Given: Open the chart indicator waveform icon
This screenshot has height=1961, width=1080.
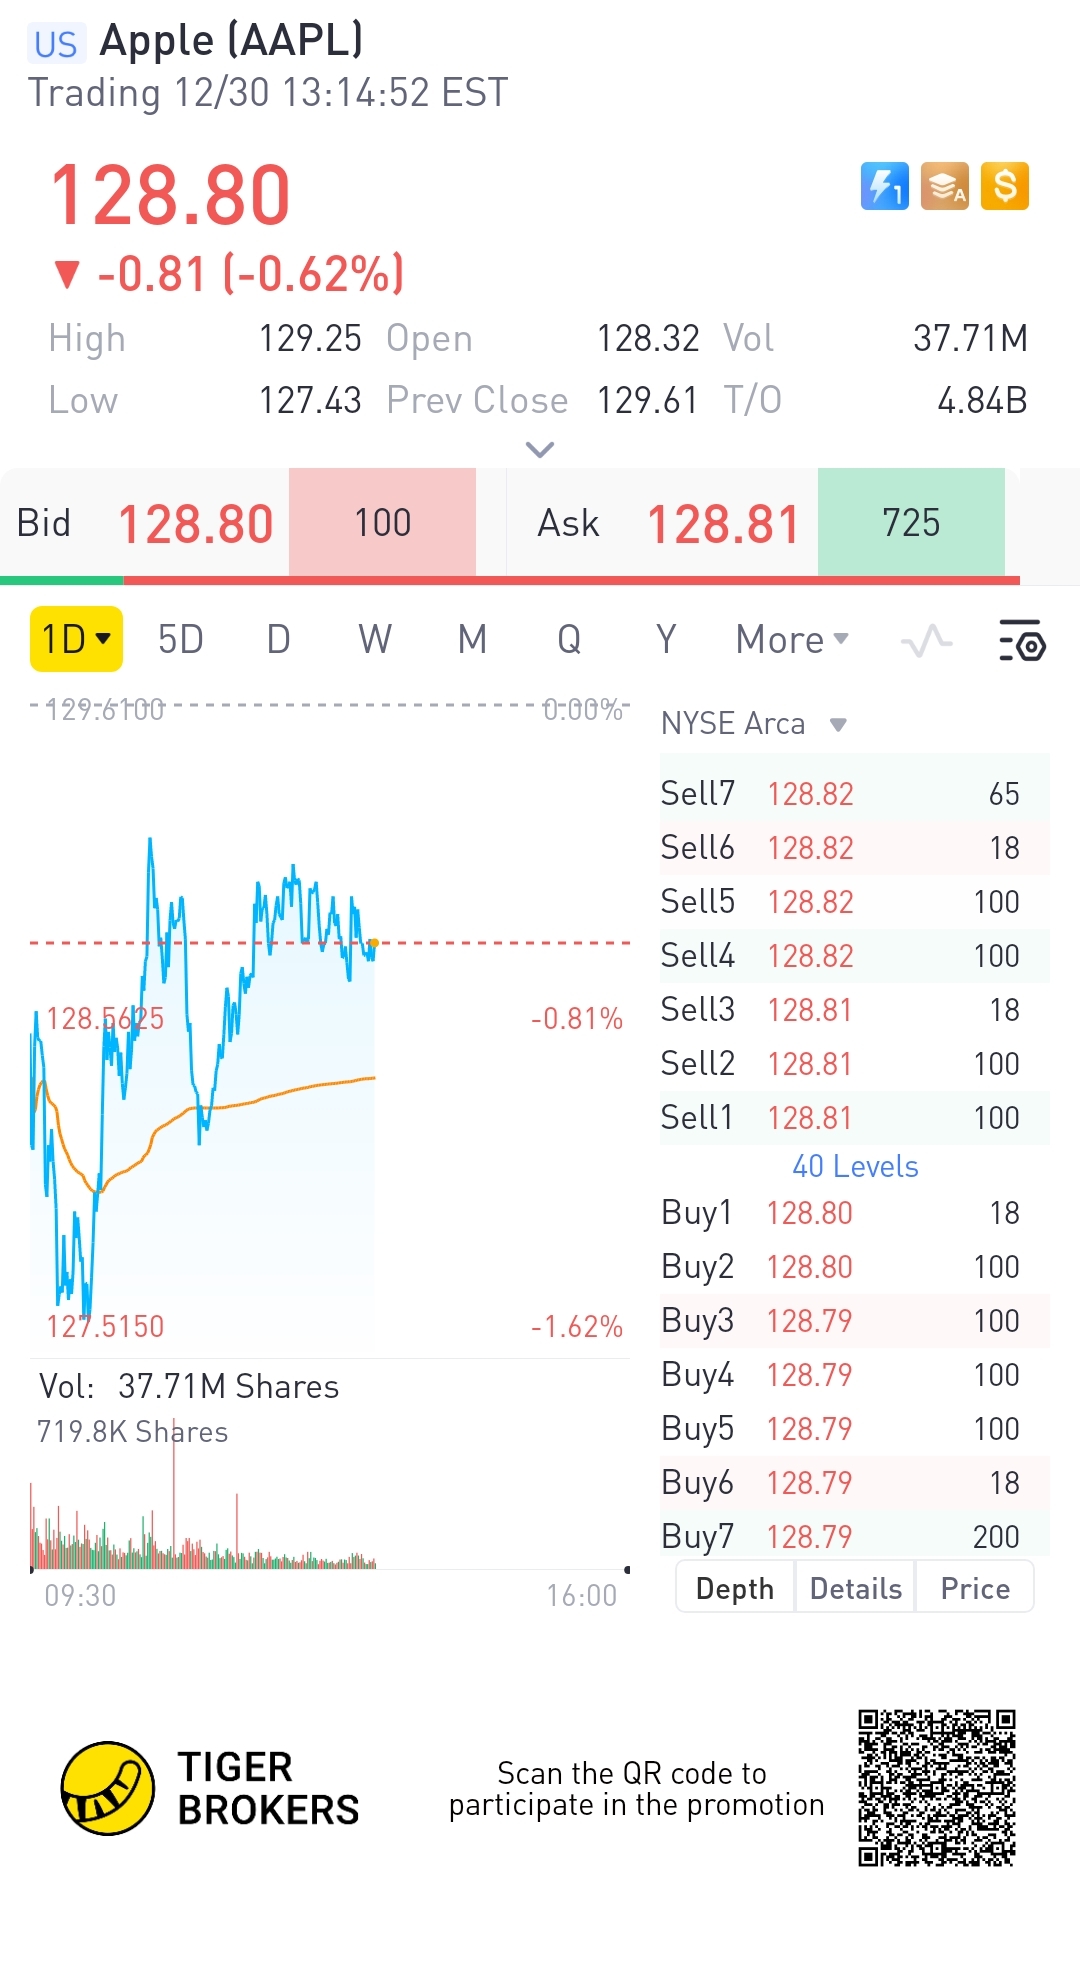Looking at the screenshot, I should [x=926, y=640].
